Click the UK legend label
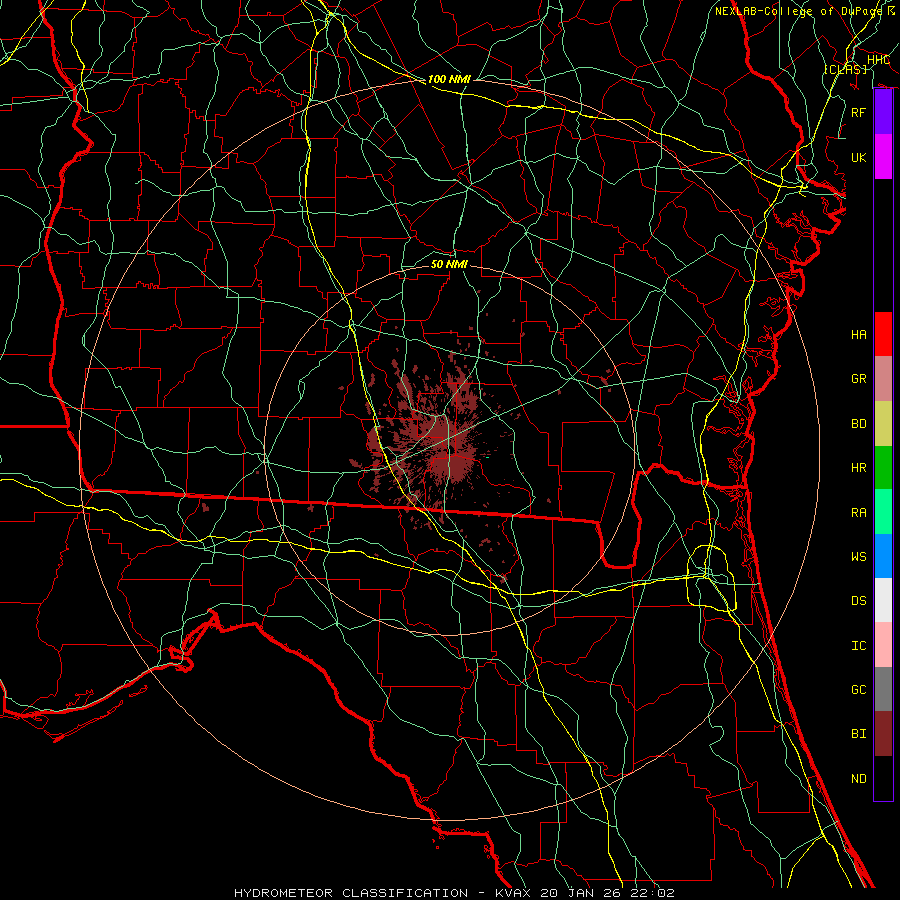Screen dimensions: 900x900 859,157
